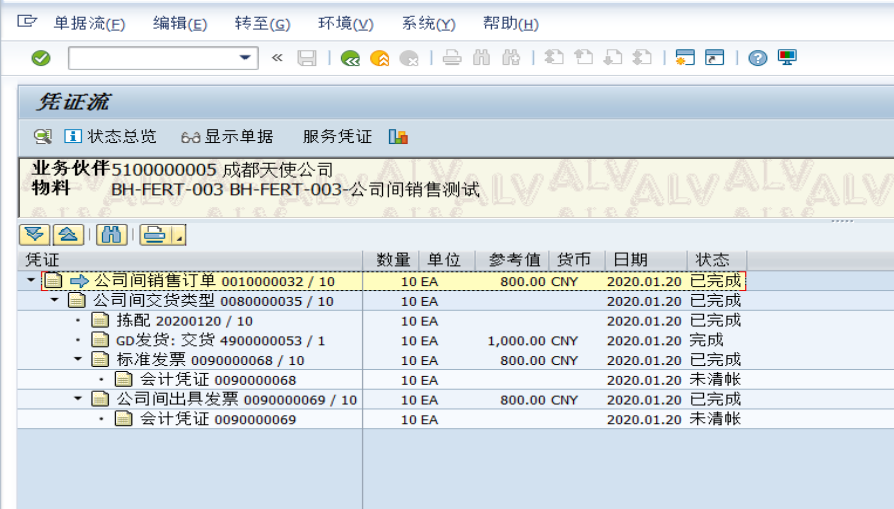Open the 转至(G) menu
Image resolution: width=894 pixels, height=509 pixels.
[262, 23]
